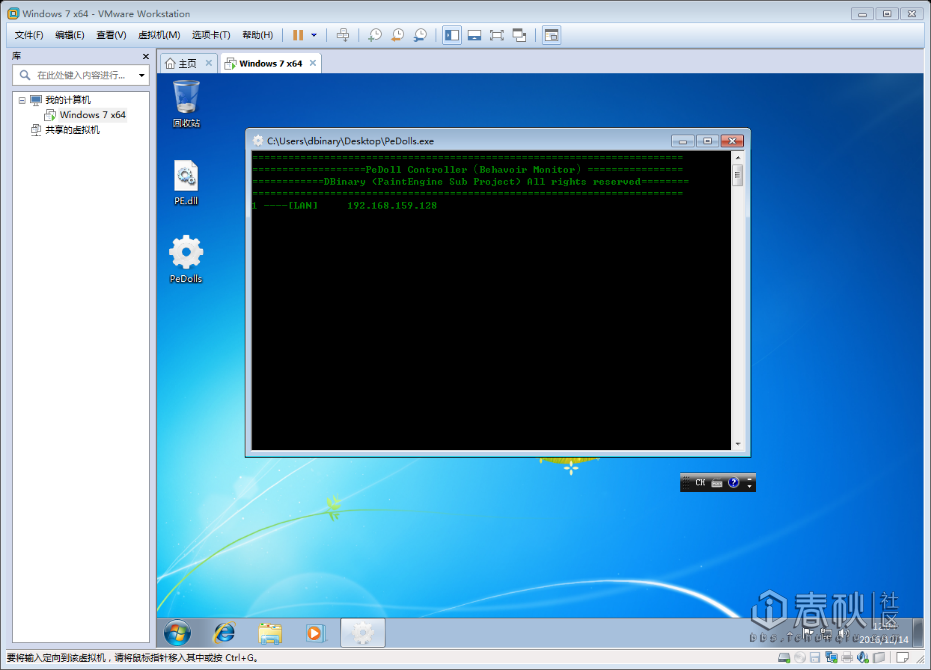Close the PeDolls.exe console window
931x670 pixels.
[x=732, y=141]
